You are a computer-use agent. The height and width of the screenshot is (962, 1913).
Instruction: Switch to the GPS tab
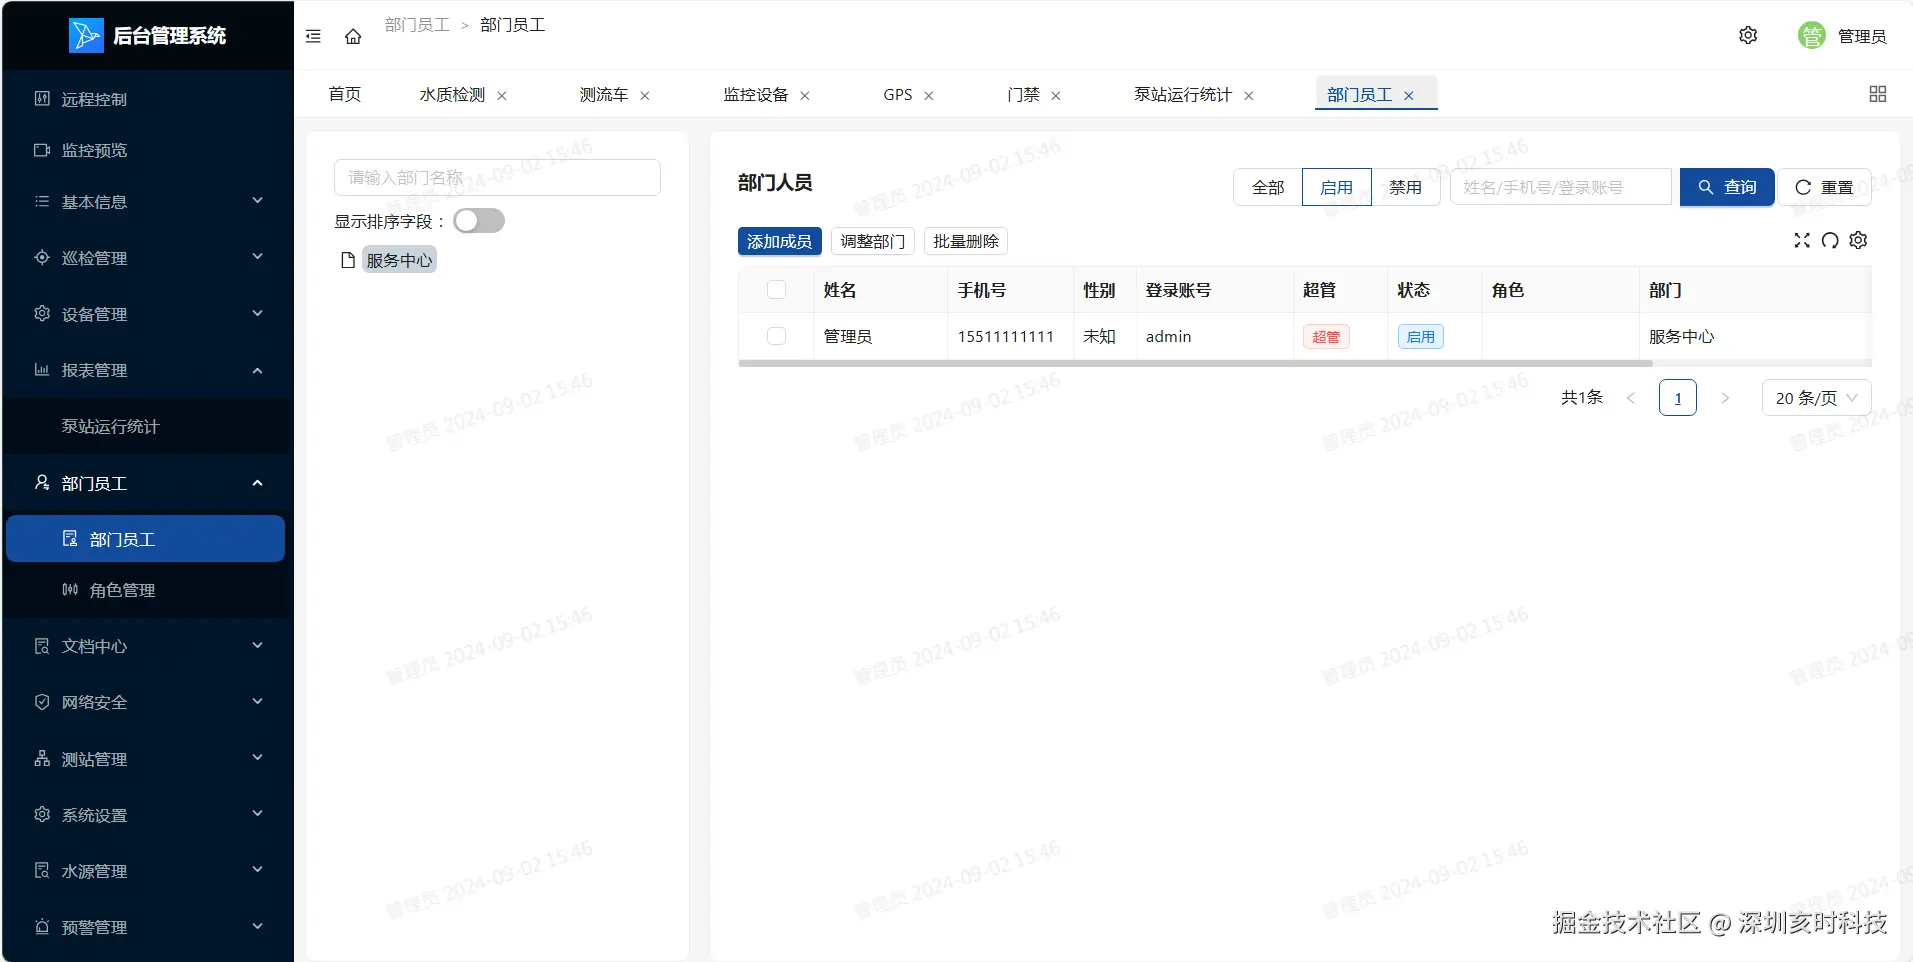coord(897,95)
